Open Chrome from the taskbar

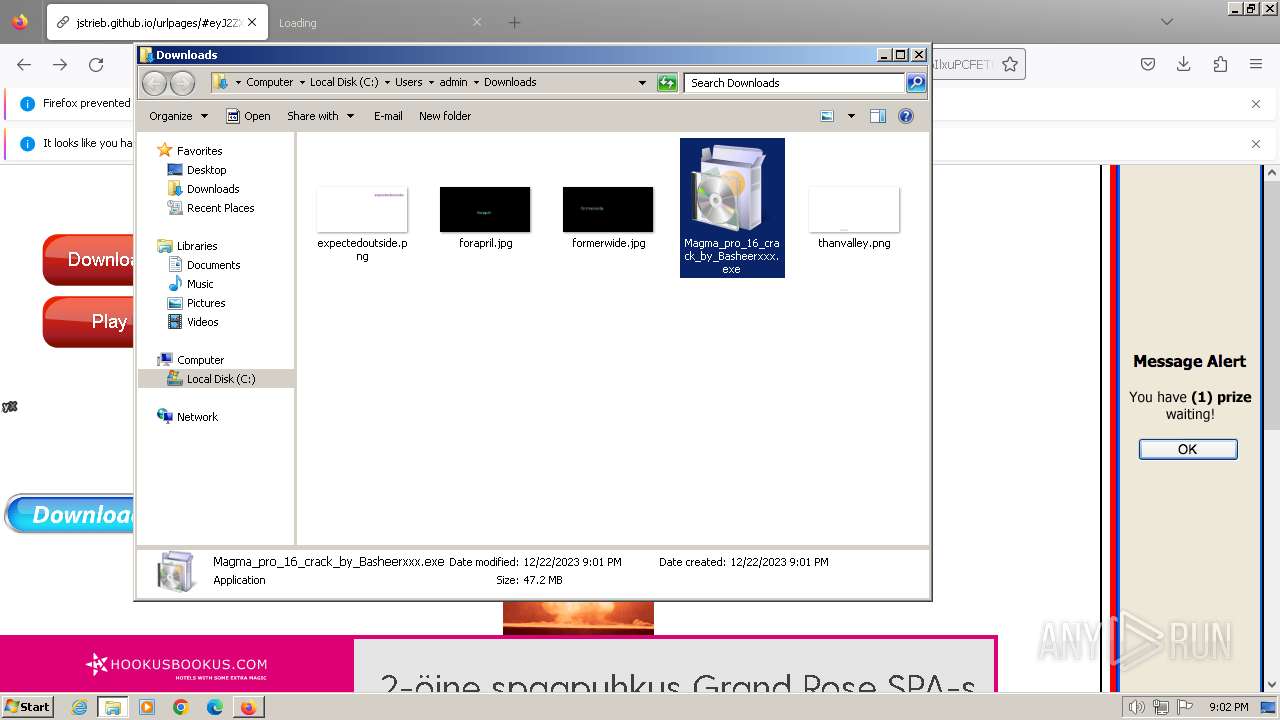click(180, 707)
